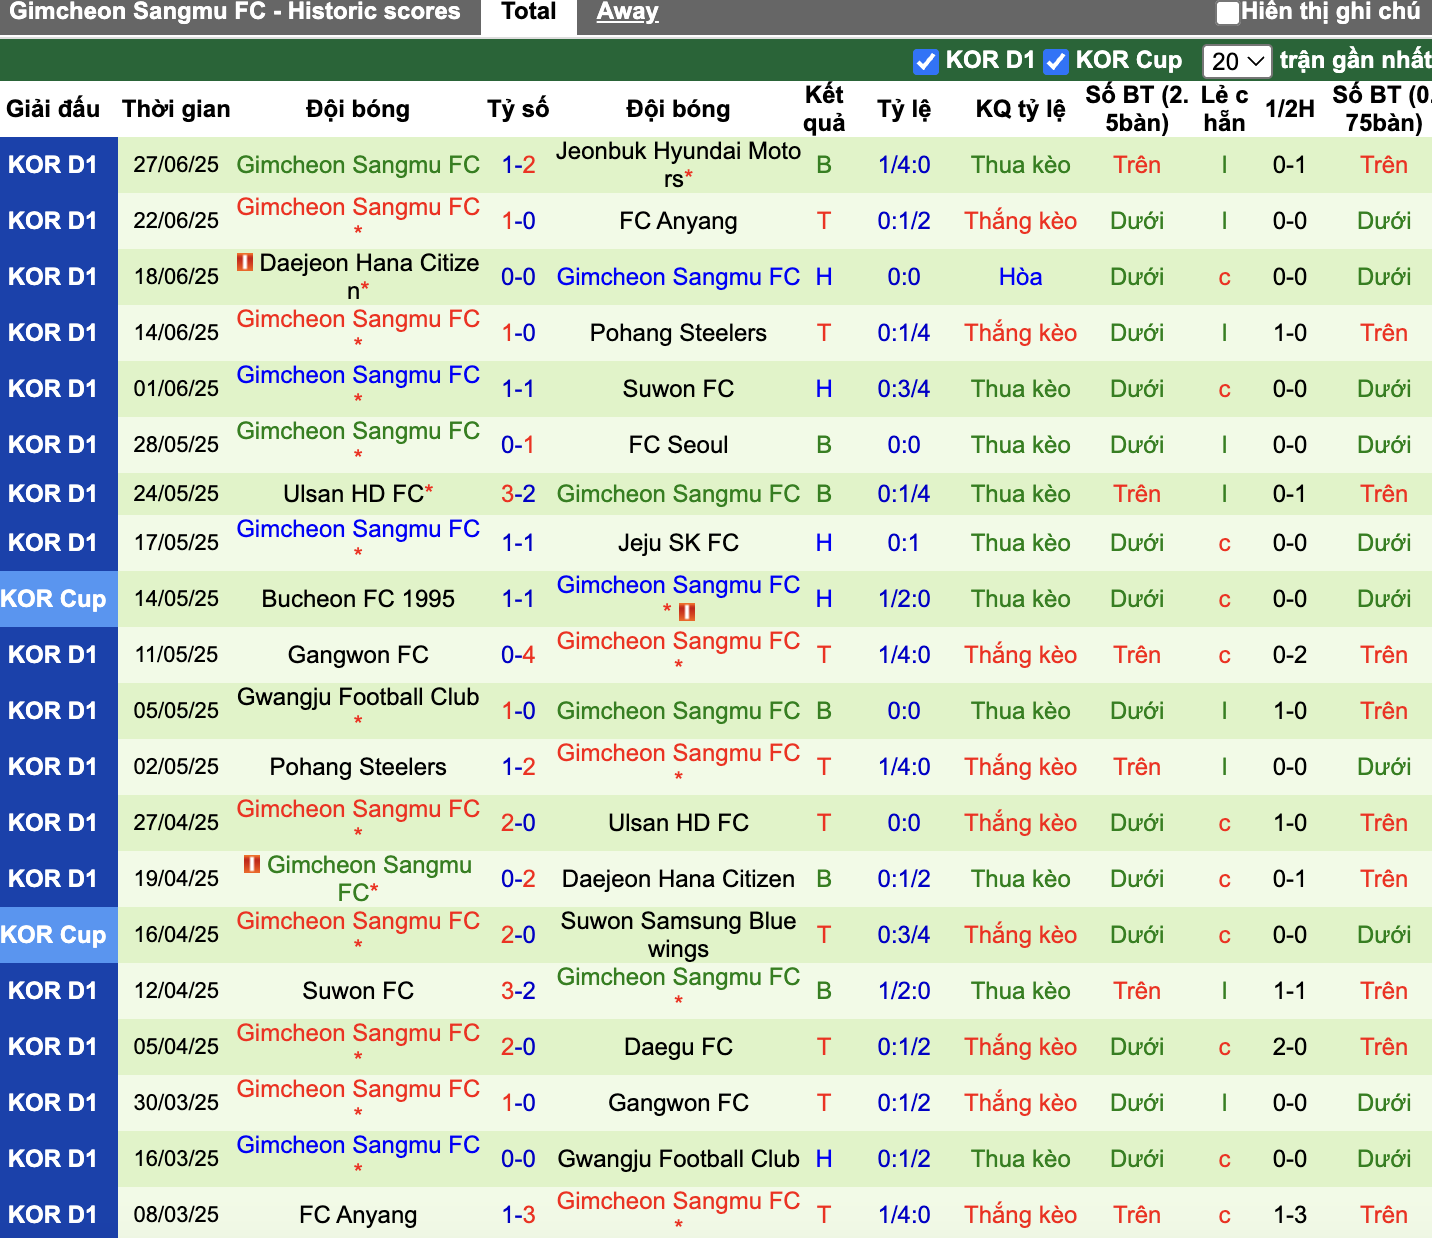Open FC Anyang link in 22/06/25 row

(x=678, y=221)
